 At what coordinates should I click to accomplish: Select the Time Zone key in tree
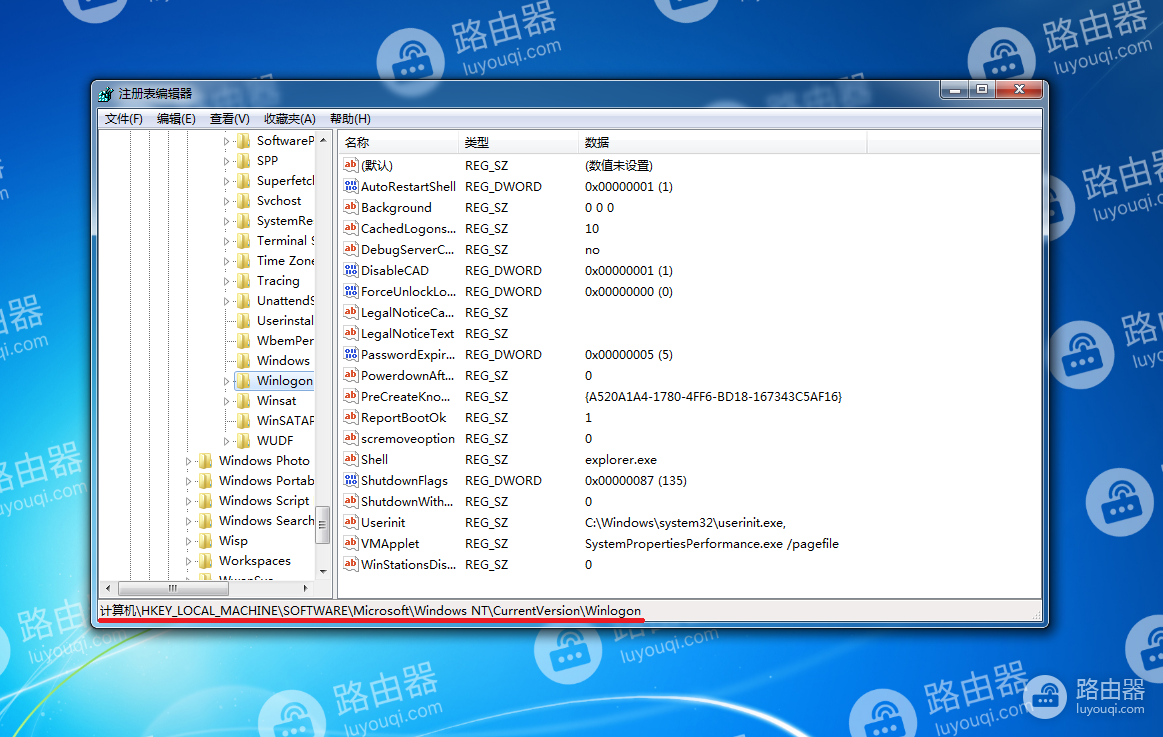(285, 260)
